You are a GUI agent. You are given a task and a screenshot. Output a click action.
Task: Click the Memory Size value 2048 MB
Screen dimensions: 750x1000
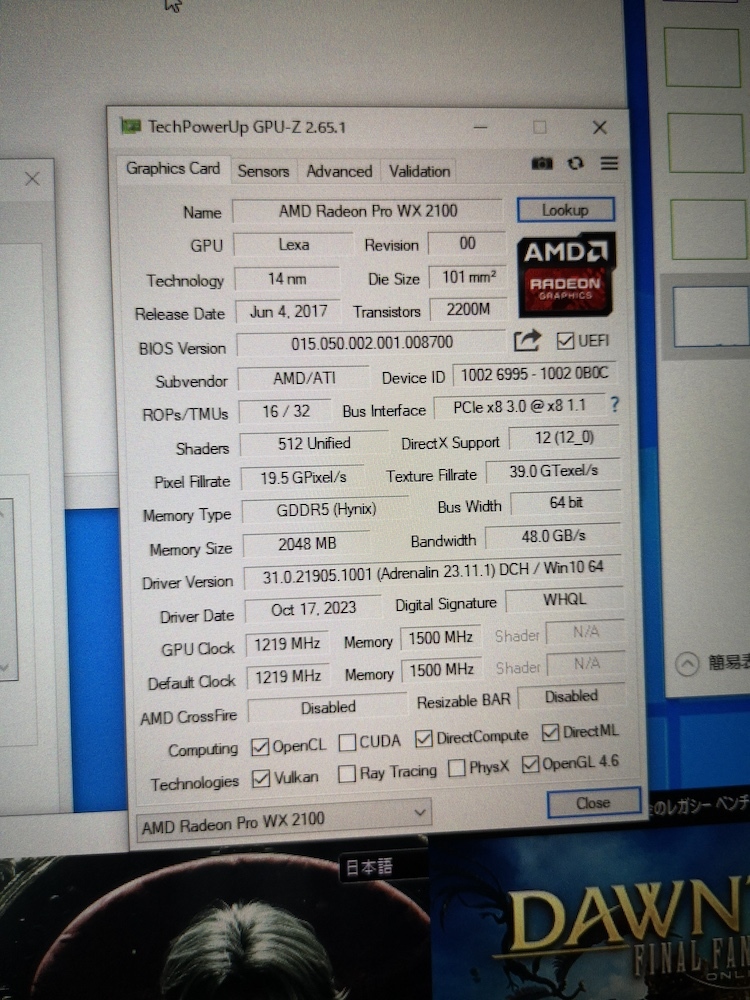click(306, 544)
